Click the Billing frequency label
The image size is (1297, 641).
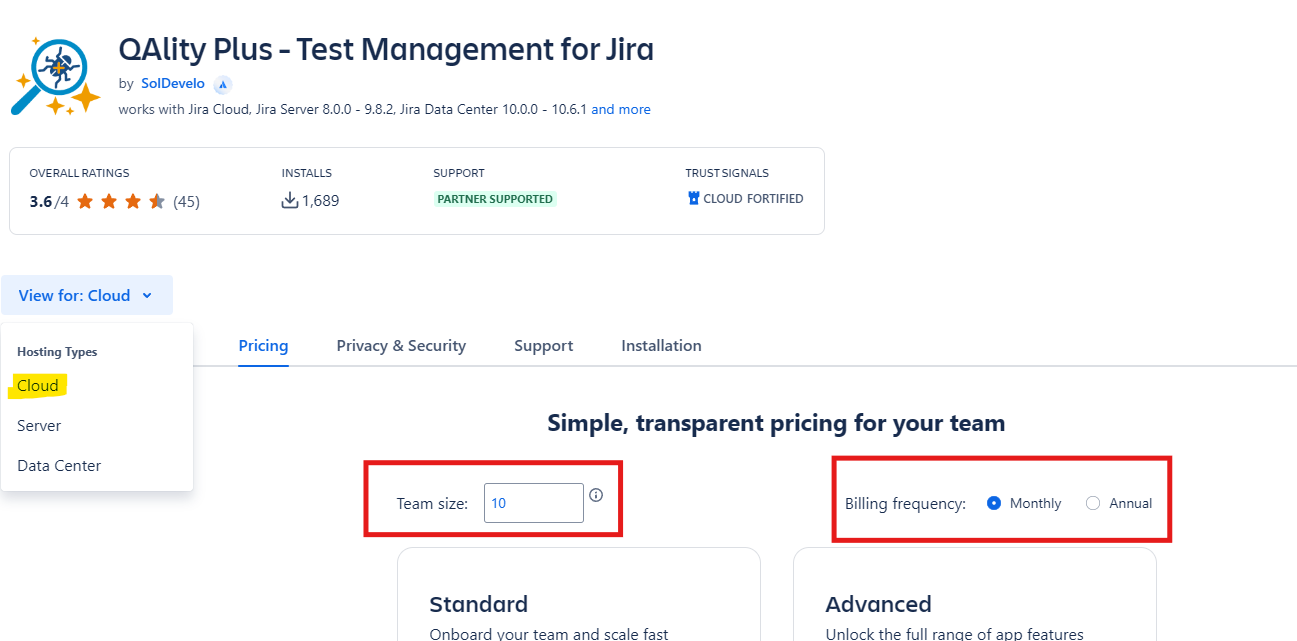coord(905,503)
